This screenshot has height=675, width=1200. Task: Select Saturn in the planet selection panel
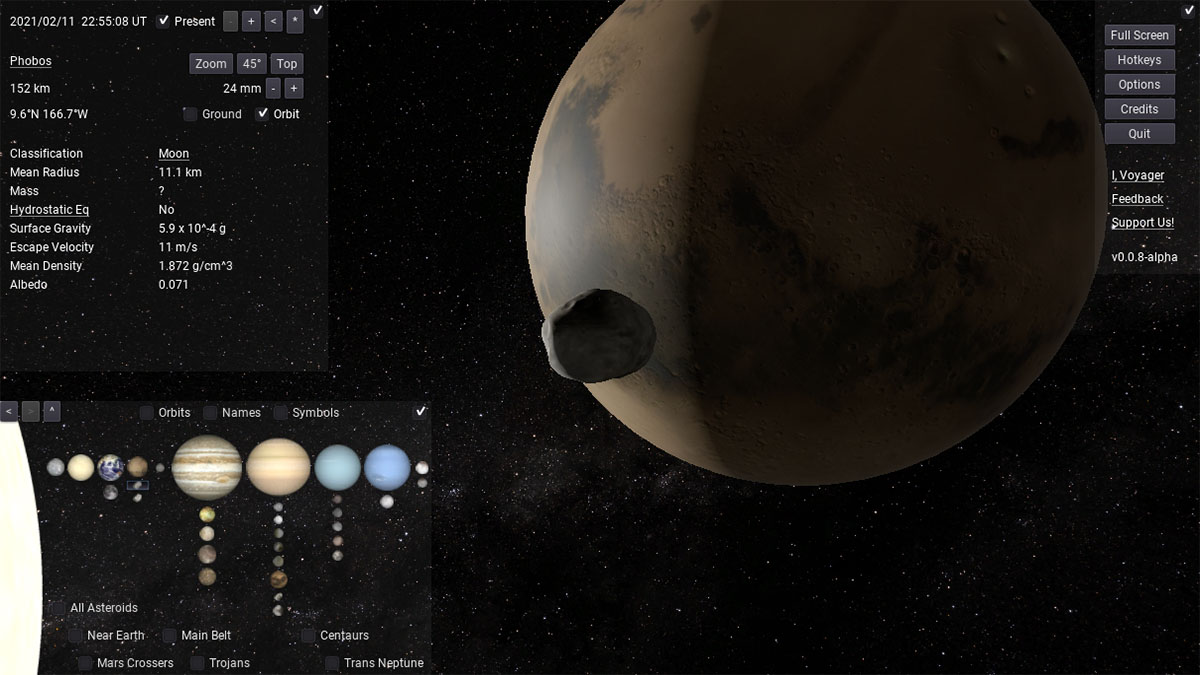click(x=278, y=467)
